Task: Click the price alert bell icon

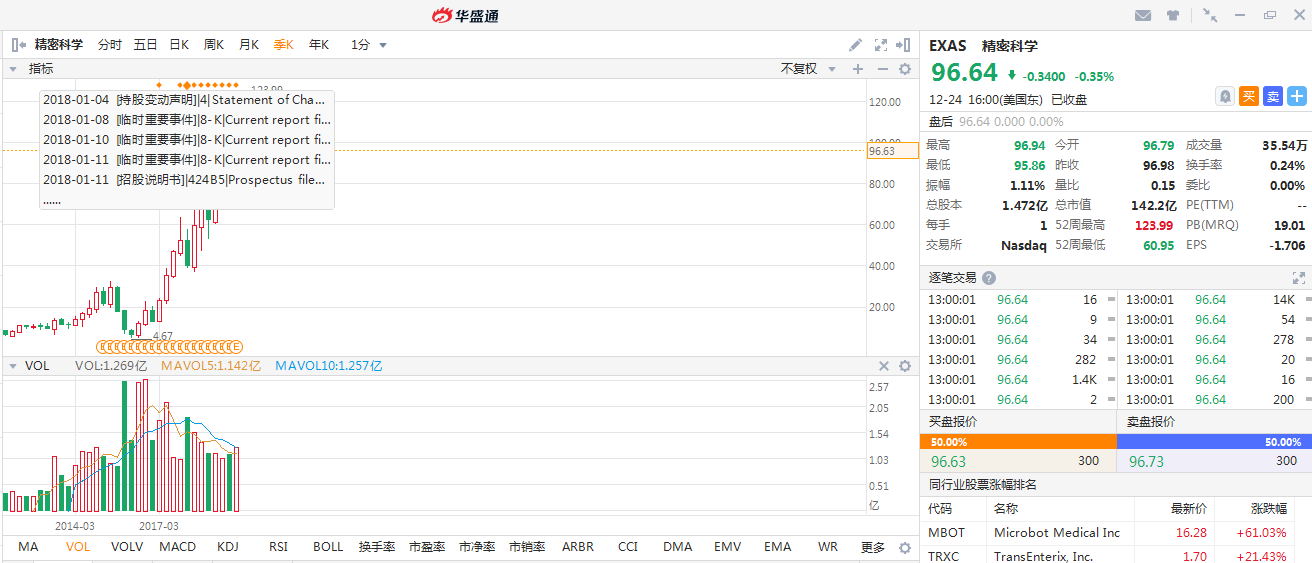Action: point(1224,96)
